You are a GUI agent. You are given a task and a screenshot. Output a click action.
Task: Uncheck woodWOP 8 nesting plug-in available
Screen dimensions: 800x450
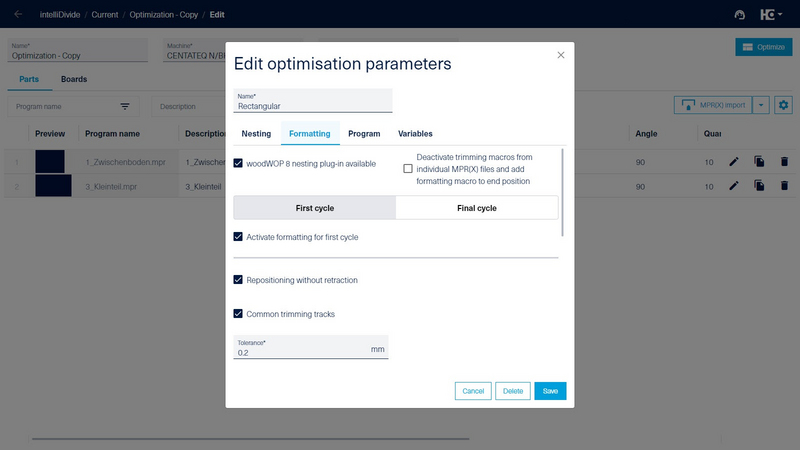(x=238, y=163)
